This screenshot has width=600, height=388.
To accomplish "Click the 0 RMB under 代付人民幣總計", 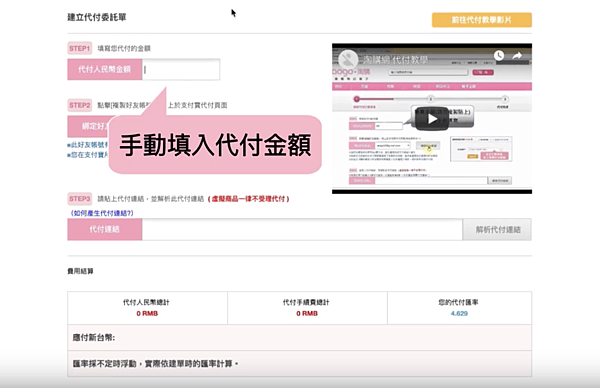I will click(x=147, y=313).
